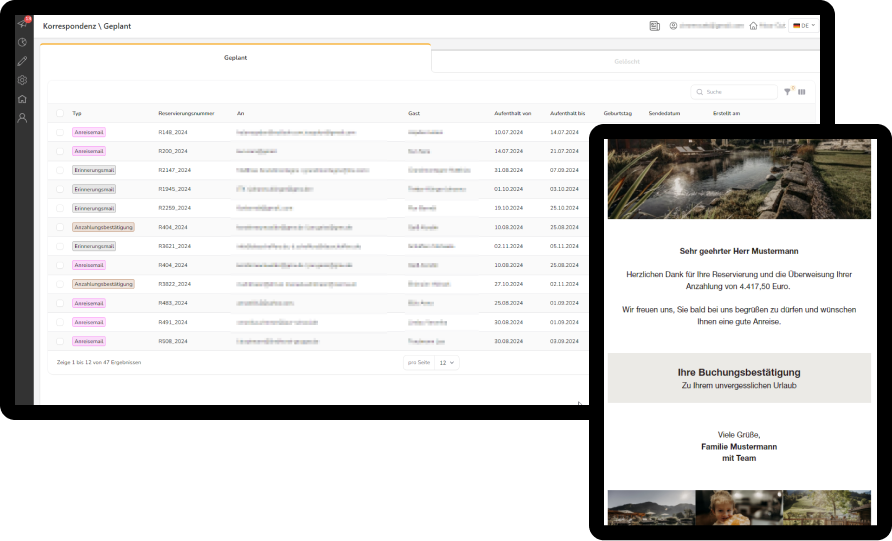Viewport: 892px width, 541px height.
Task: Select the checkbox for row R2147_2024
Action: click(x=60, y=170)
